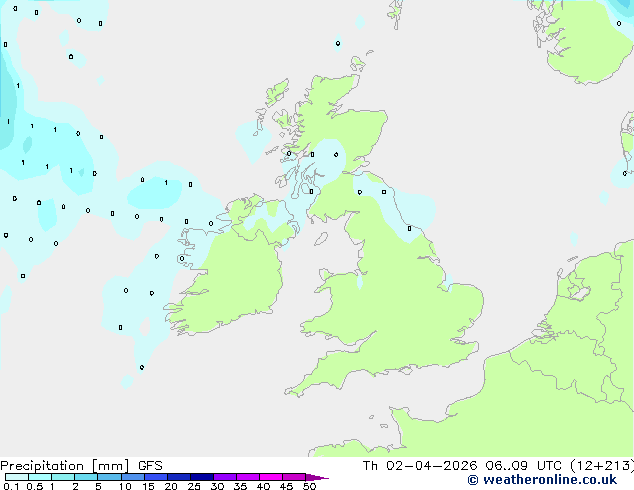
Task: Choose the 40–45 mm magenta legend swatch
Action: (x=271, y=477)
